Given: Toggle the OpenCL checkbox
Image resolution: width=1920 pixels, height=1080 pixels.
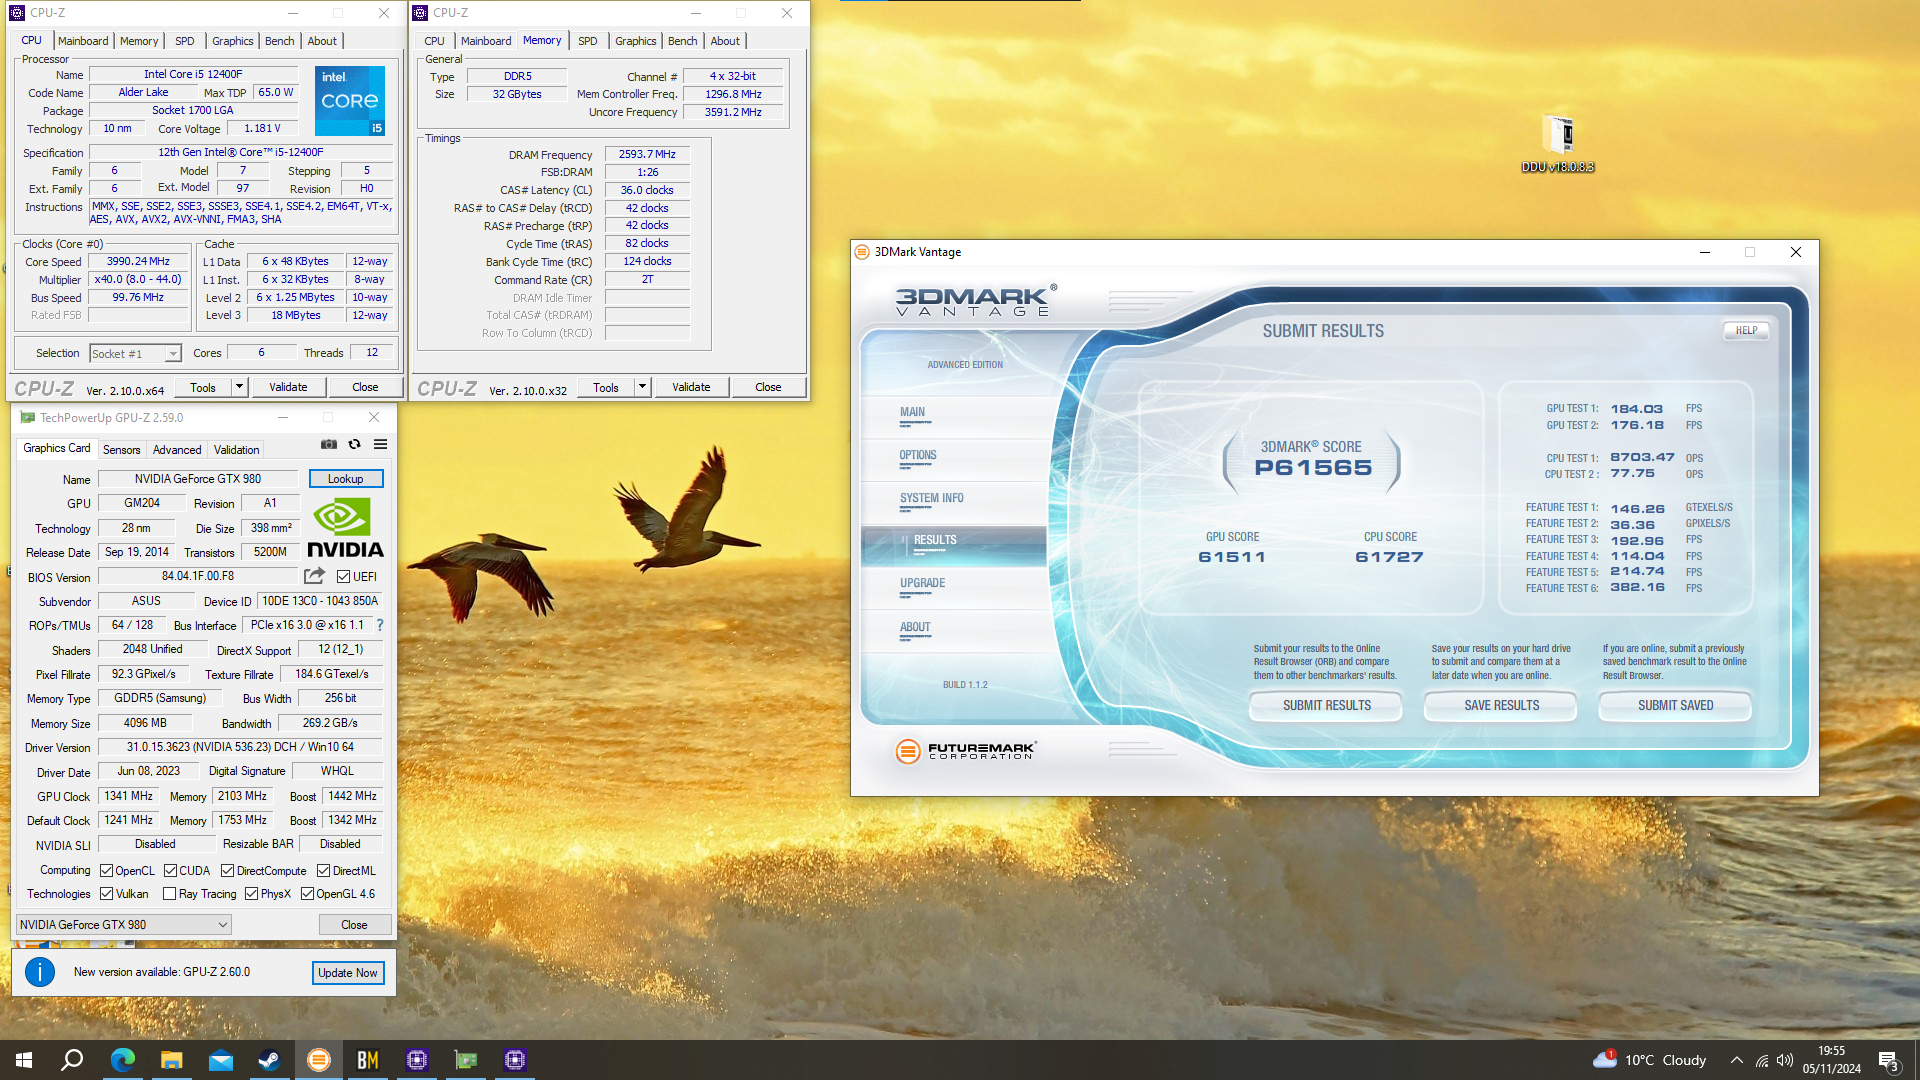Looking at the screenshot, I should [x=106, y=871].
